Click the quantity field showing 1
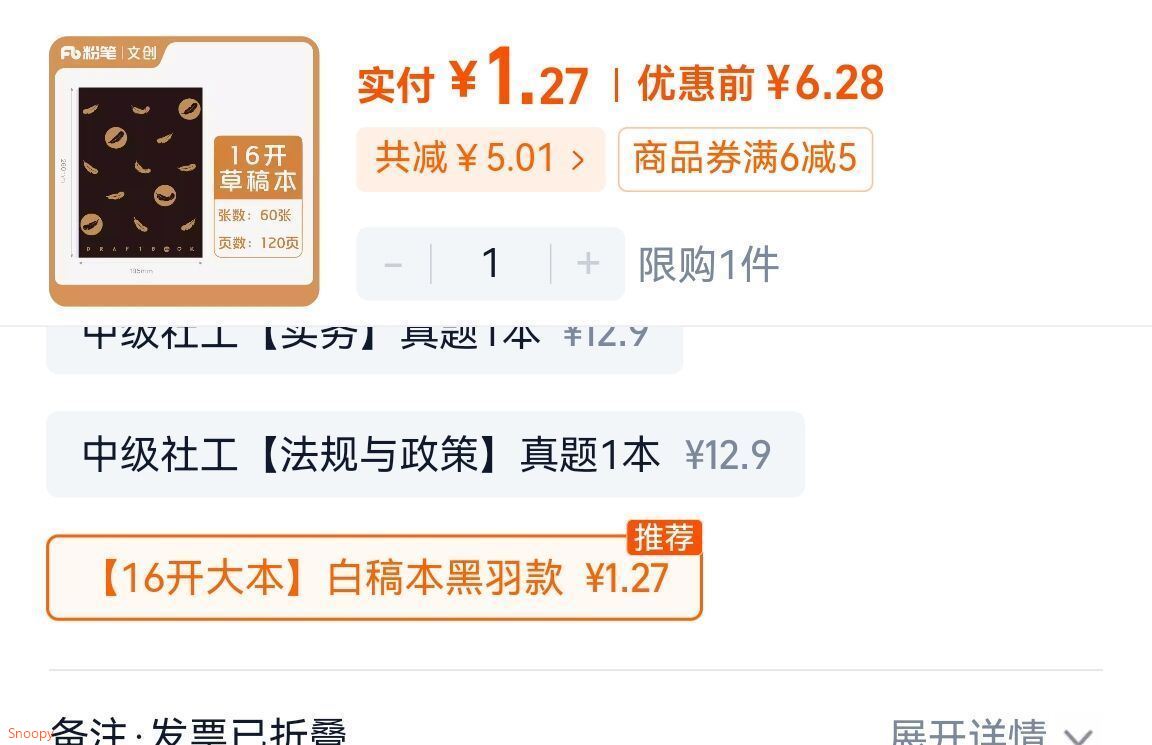This screenshot has width=1152, height=745. (x=491, y=264)
